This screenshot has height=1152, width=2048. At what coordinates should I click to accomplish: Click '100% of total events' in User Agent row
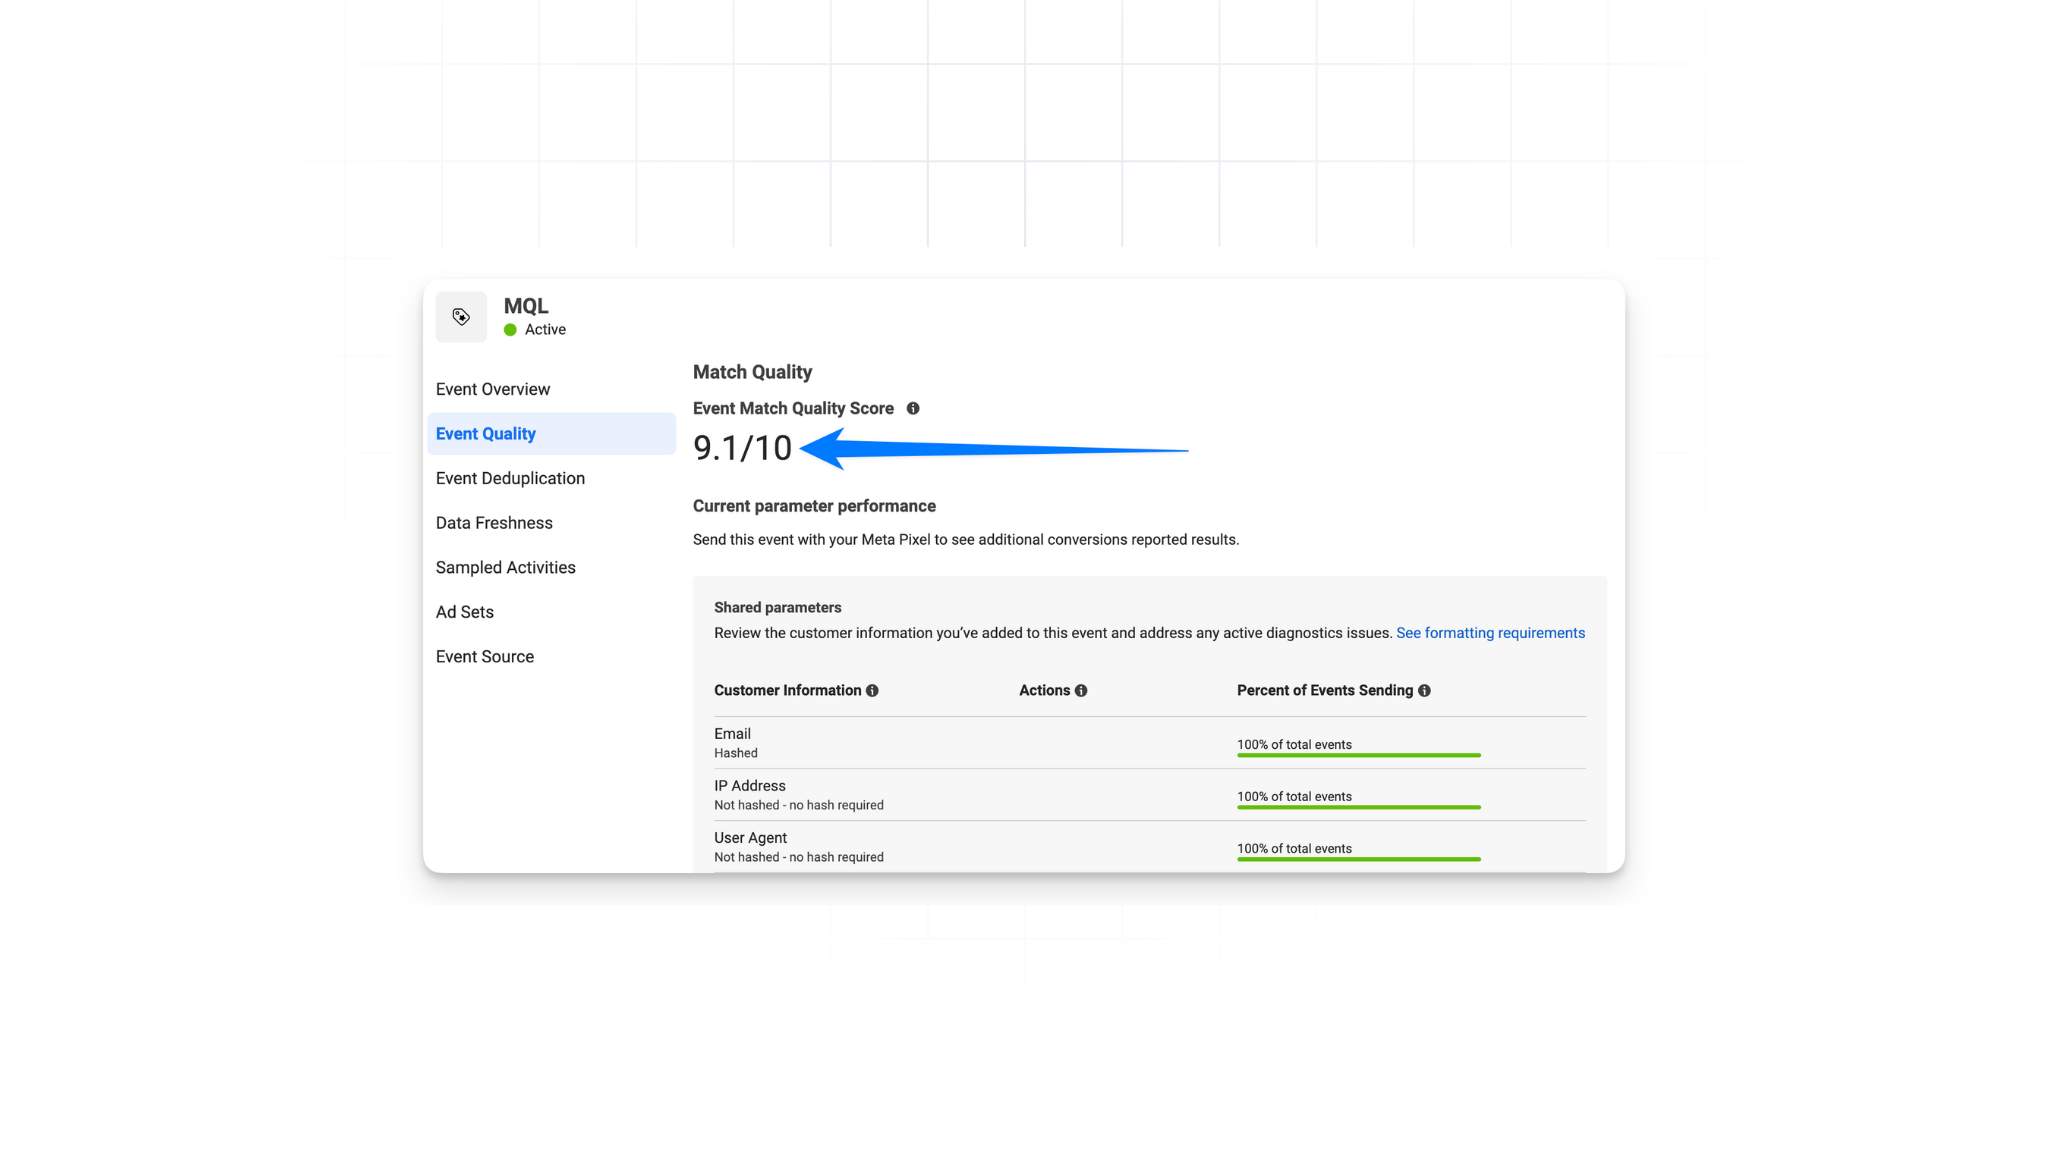[x=1294, y=849]
